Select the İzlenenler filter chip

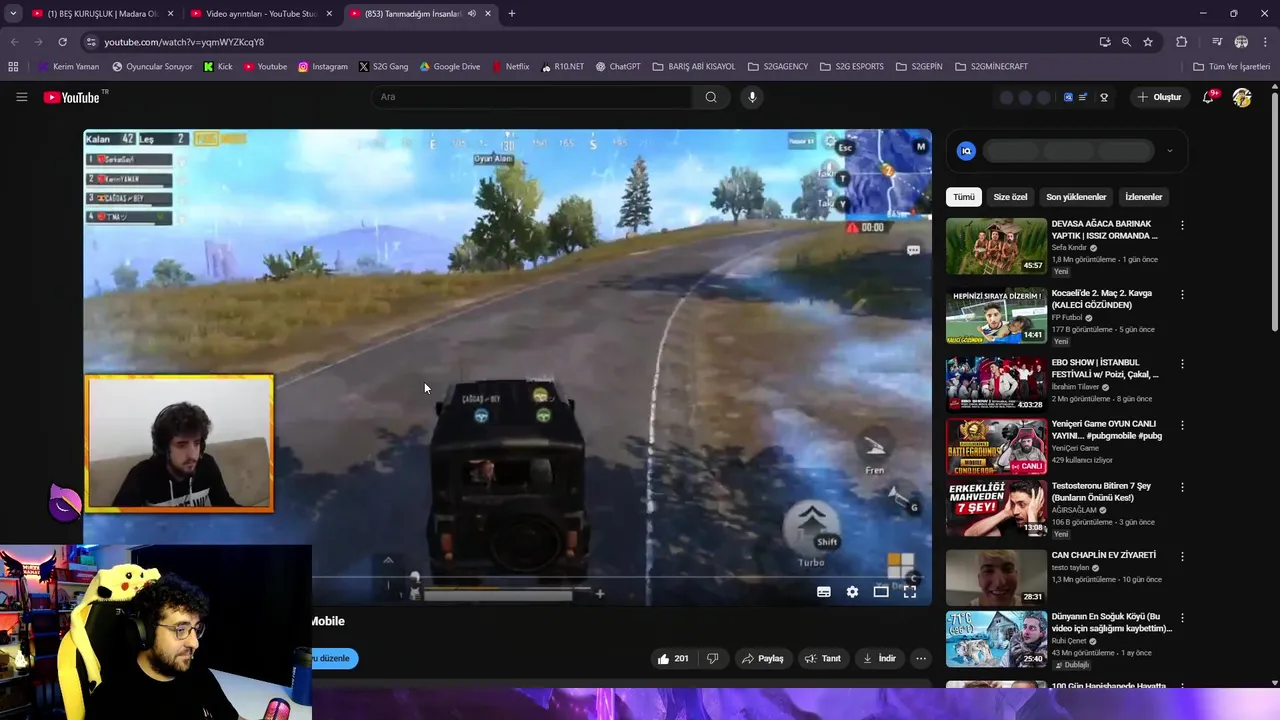pyautogui.click(x=1143, y=197)
